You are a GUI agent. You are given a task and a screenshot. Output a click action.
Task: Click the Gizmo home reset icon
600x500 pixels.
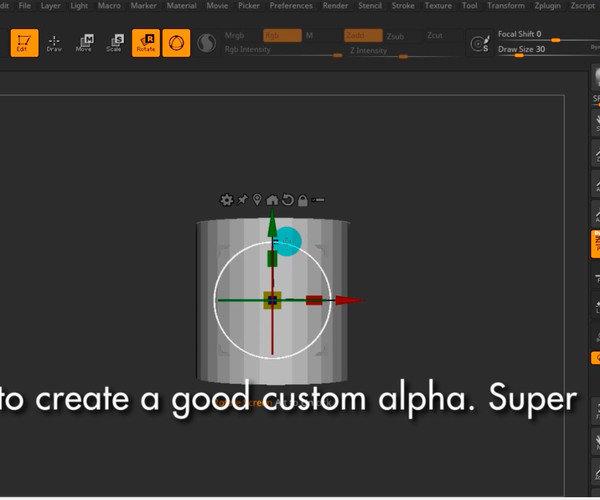tap(272, 200)
